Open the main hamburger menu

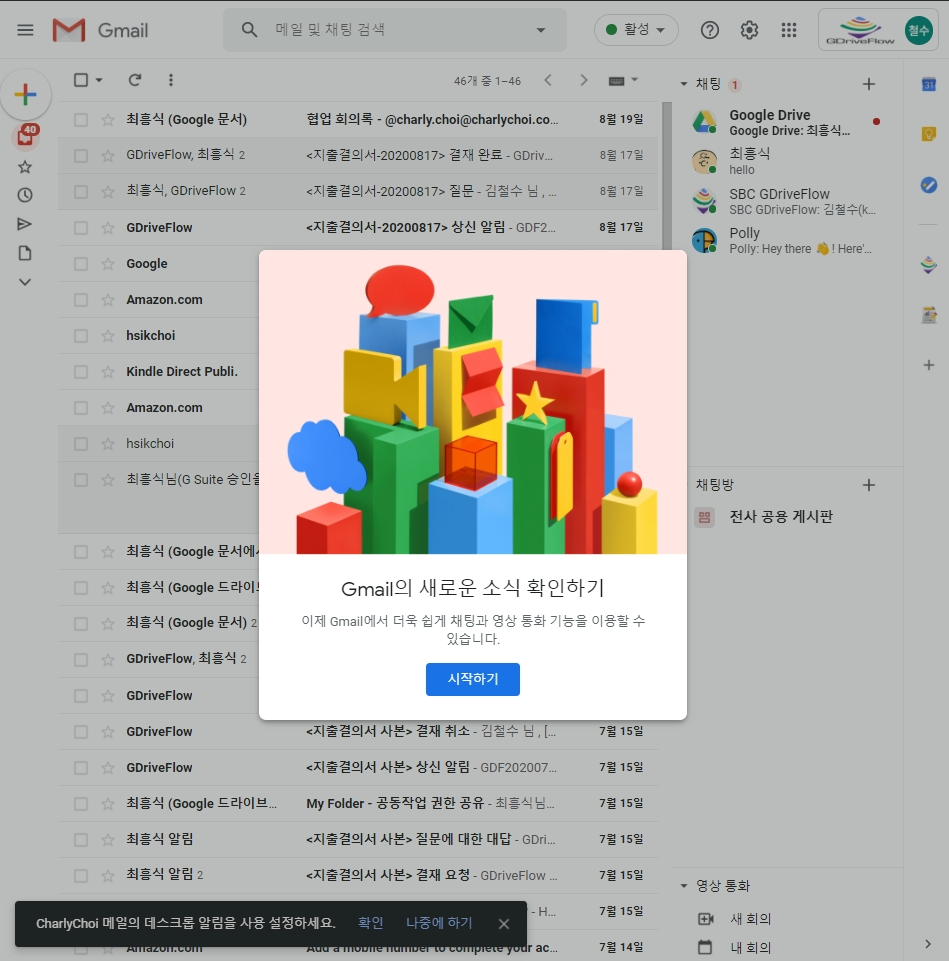(25, 30)
